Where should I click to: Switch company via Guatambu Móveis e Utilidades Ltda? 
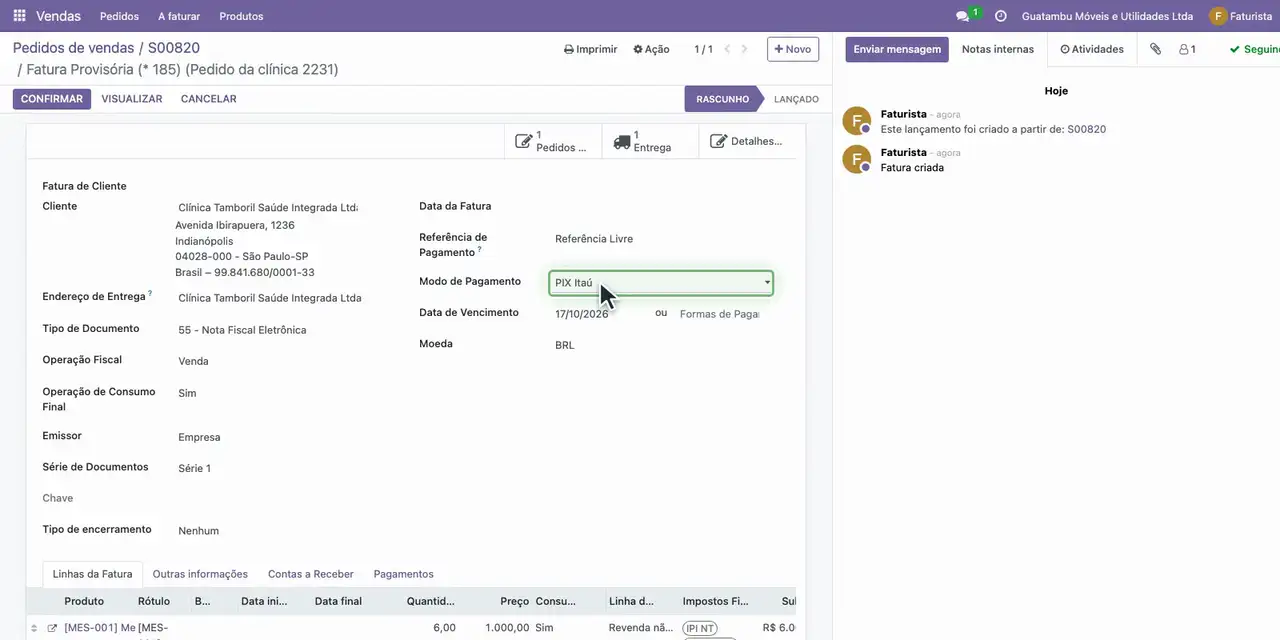[1107, 16]
